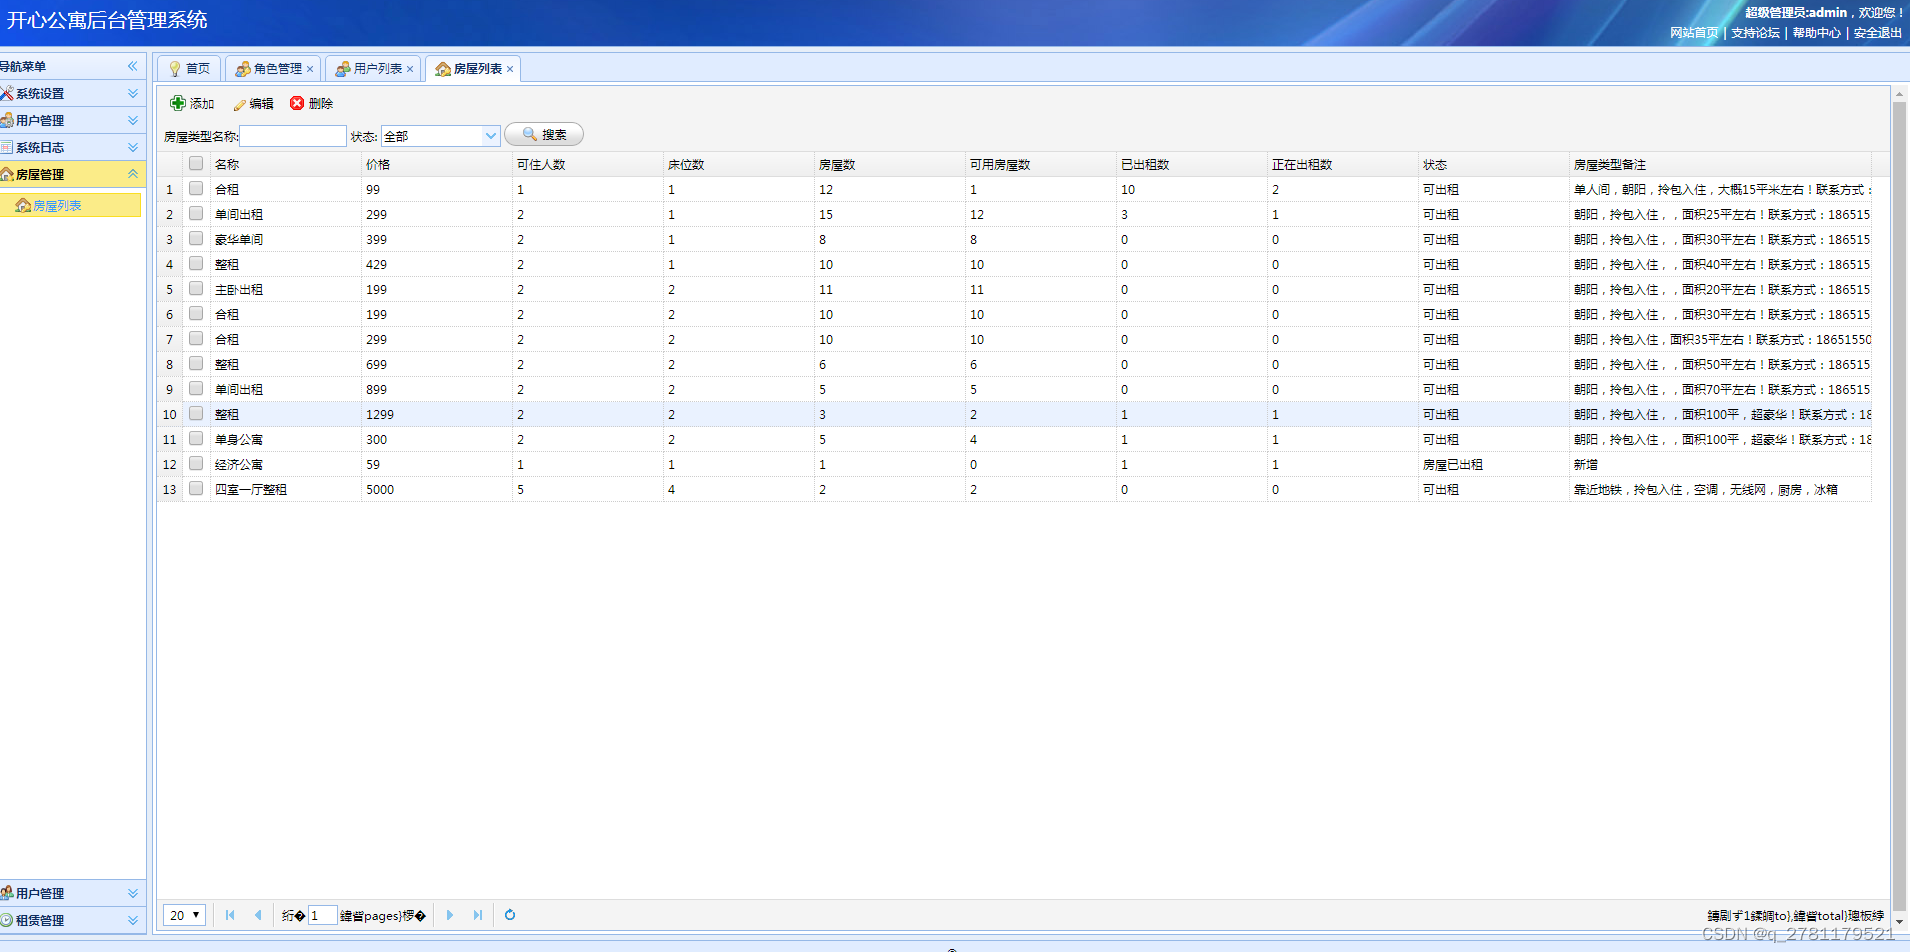The image size is (1910, 952).
Task: Open the page size dropdown showing 20
Action: [x=185, y=915]
